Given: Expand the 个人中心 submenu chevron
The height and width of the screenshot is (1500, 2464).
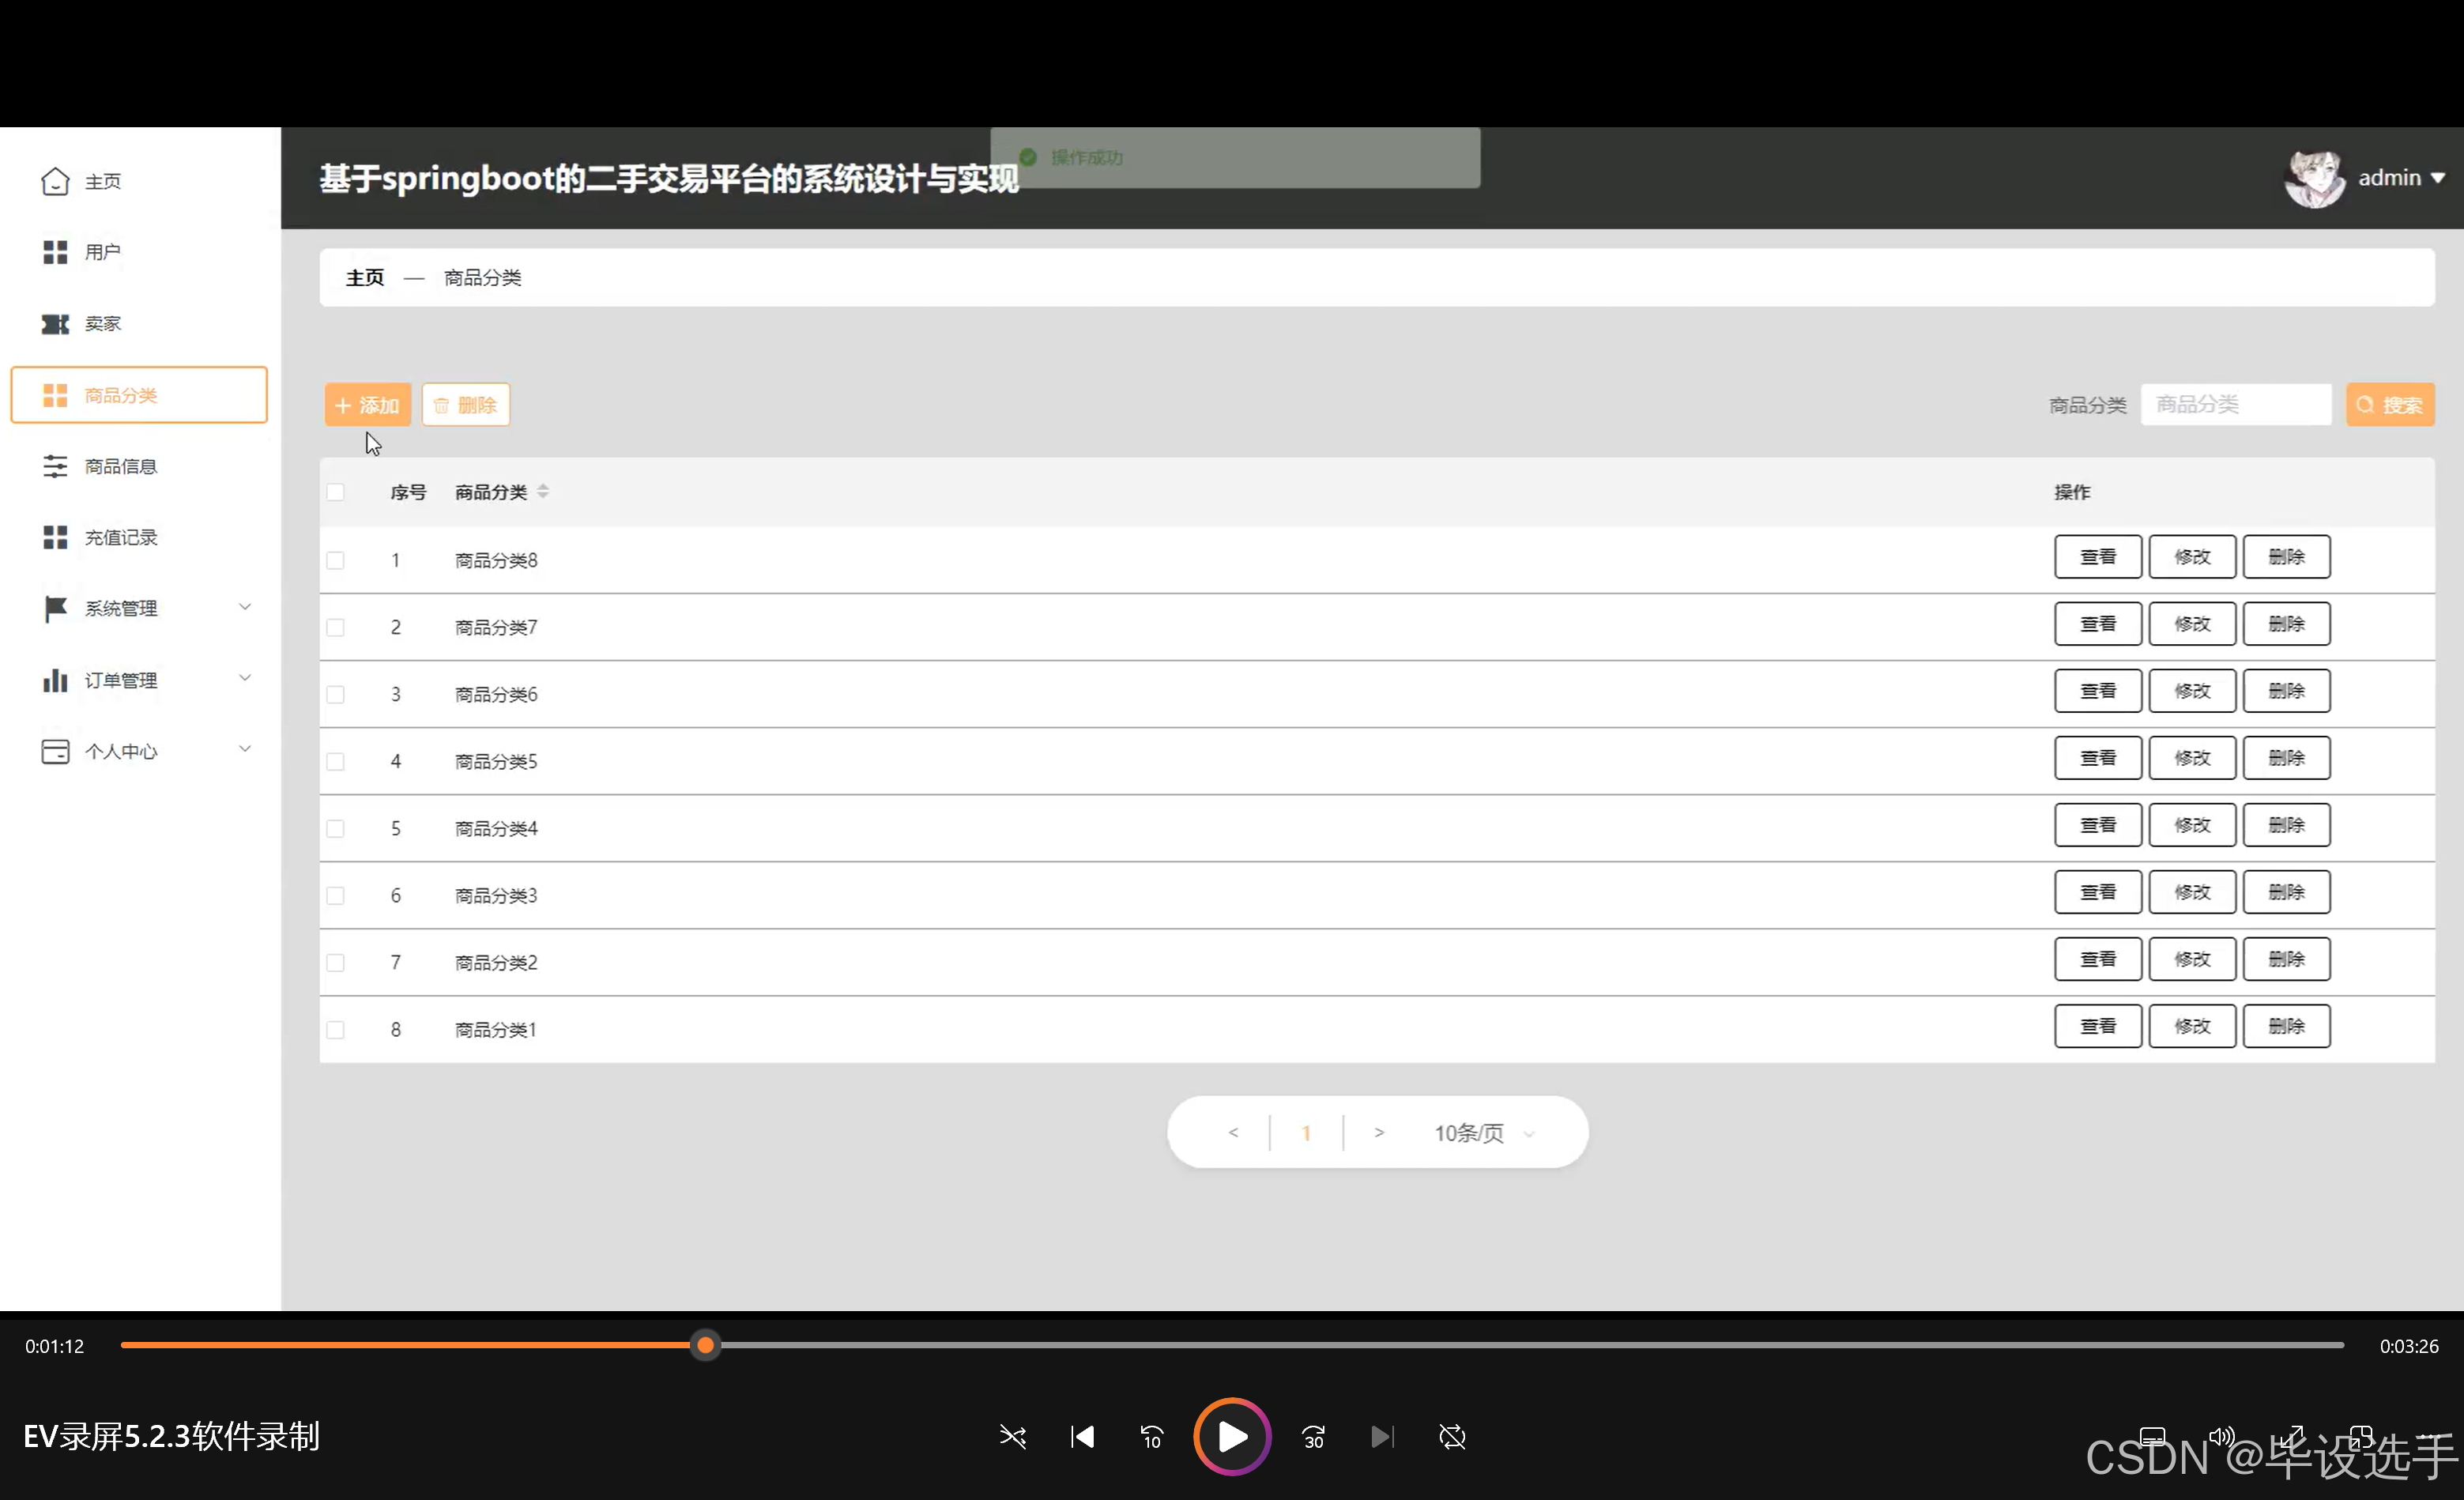Looking at the screenshot, I should point(245,748).
